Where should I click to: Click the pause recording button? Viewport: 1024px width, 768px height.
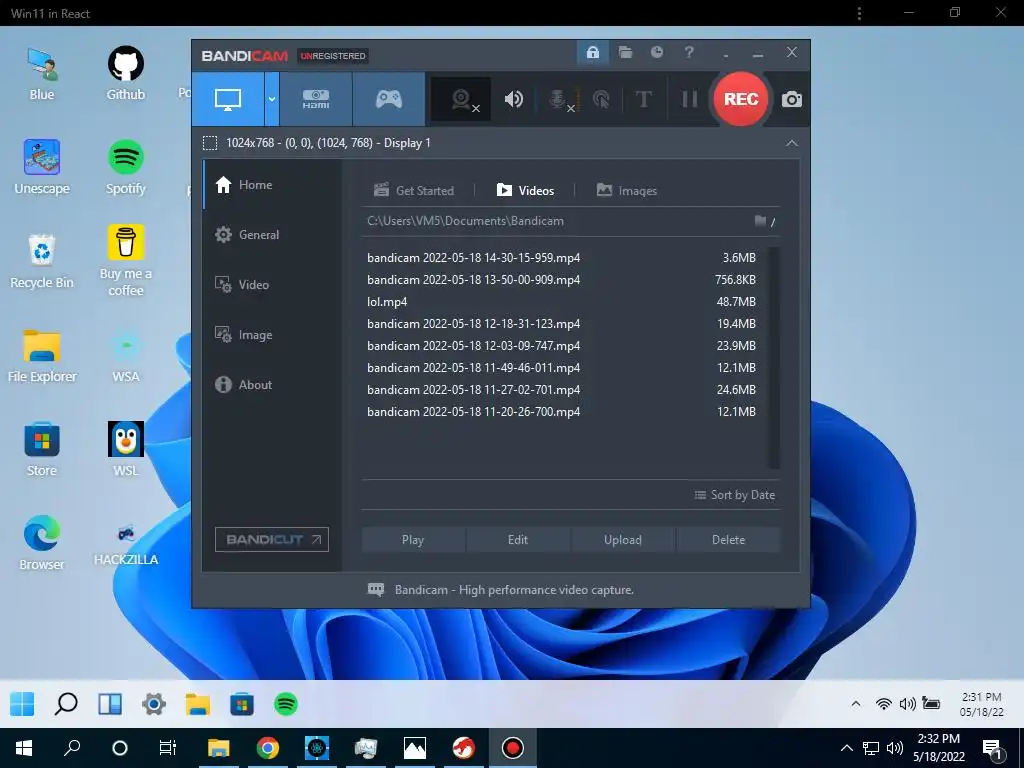coord(690,99)
